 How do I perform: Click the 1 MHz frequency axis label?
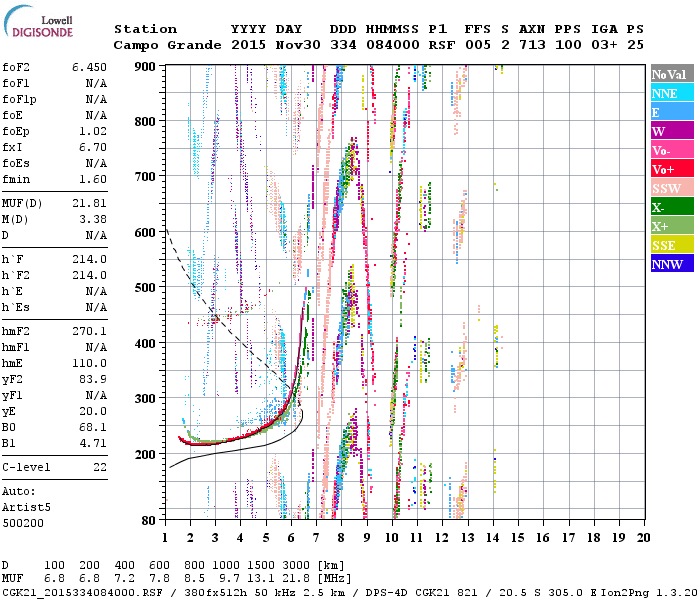click(x=165, y=538)
